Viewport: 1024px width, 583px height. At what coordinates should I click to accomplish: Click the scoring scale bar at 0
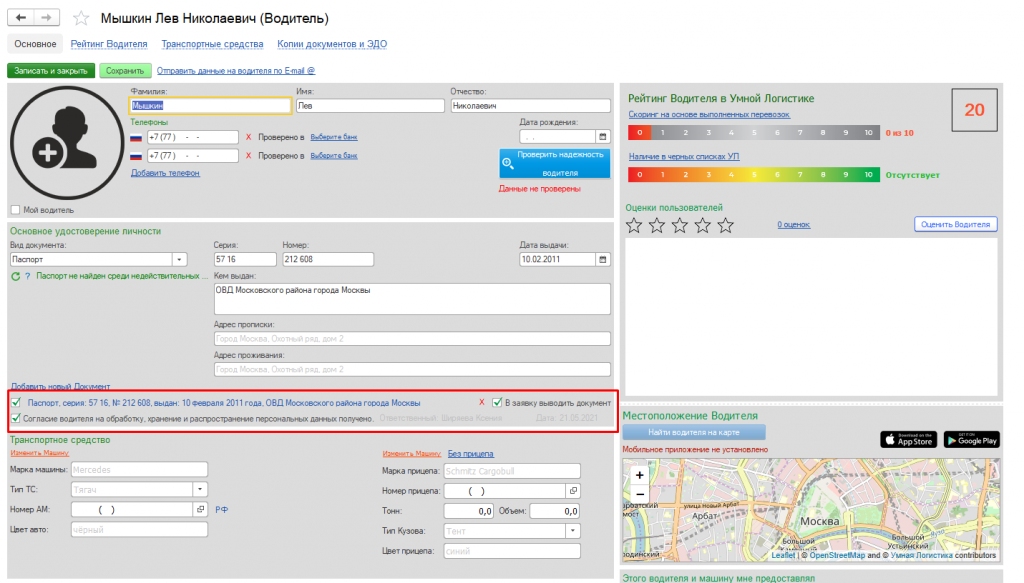pyautogui.click(x=639, y=133)
